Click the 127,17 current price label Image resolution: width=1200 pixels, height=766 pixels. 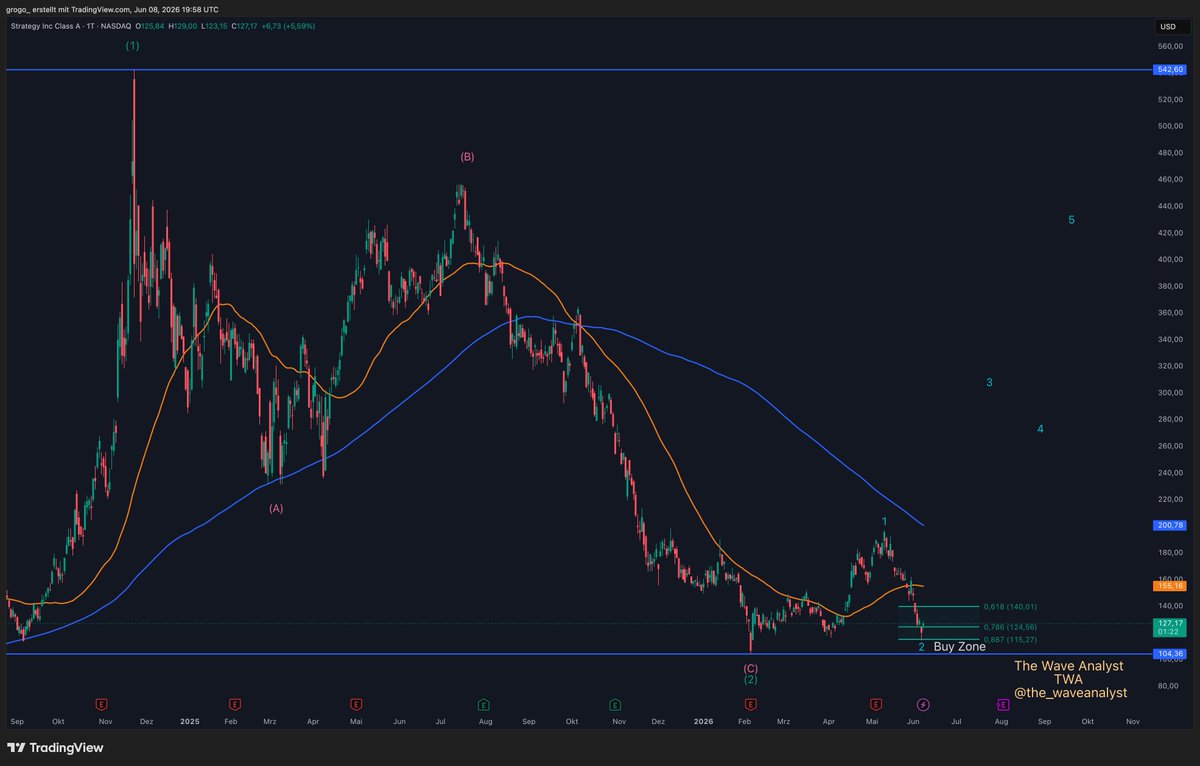[x=1169, y=622]
